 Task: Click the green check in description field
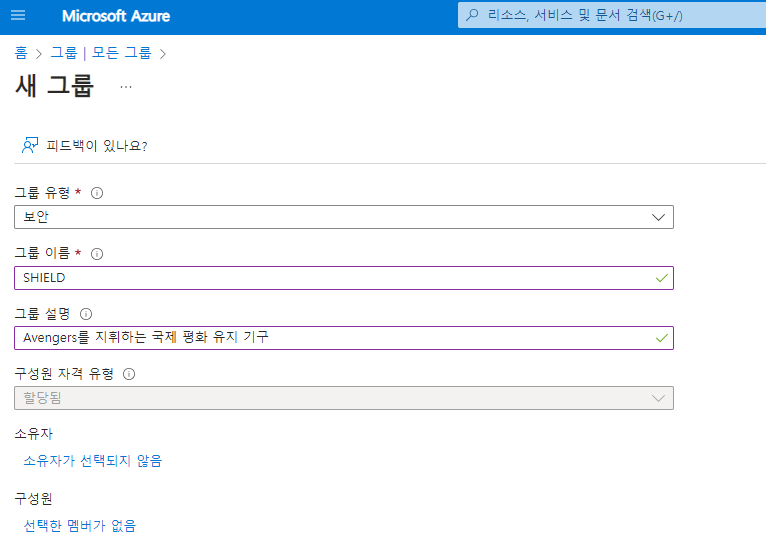coord(661,338)
